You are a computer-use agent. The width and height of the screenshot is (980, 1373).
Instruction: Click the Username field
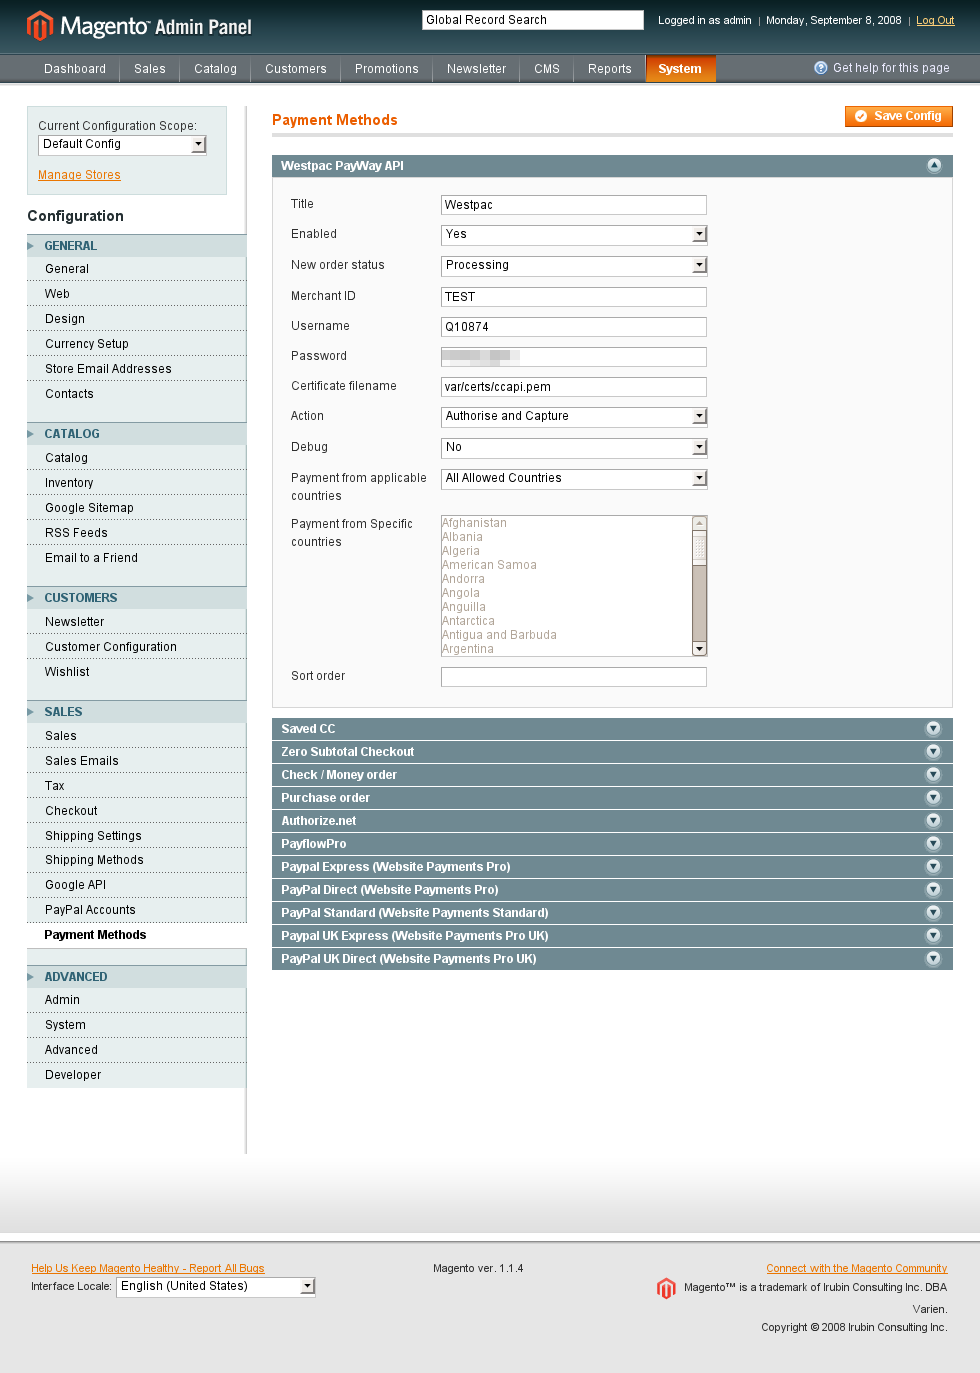(574, 327)
